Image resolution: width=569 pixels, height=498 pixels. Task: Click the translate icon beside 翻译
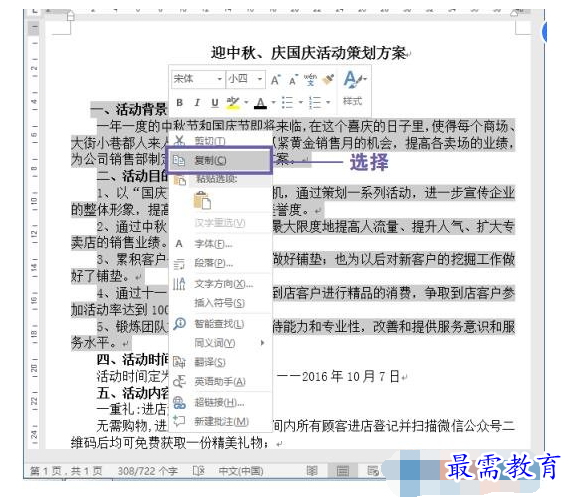coord(179,362)
